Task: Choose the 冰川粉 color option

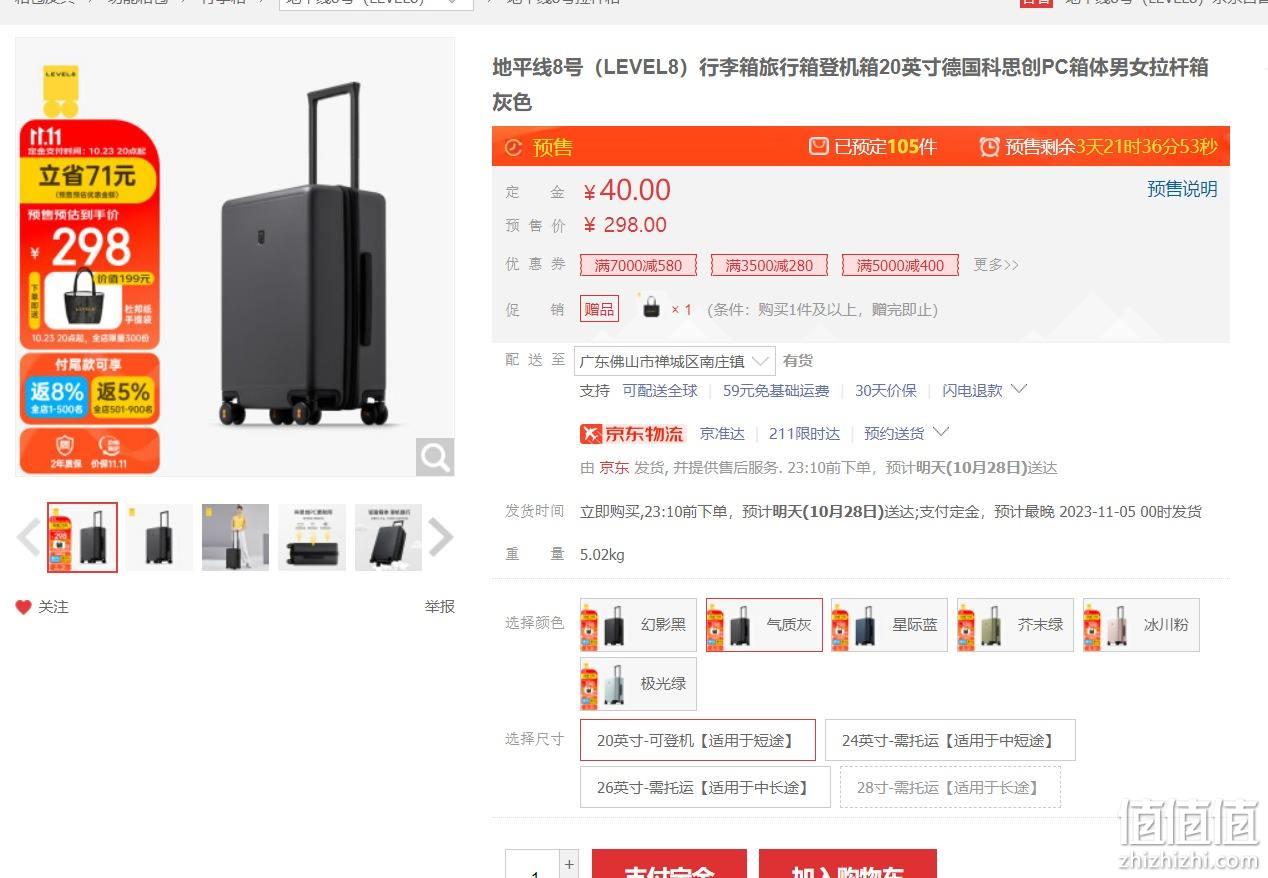Action: [x=1141, y=625]
